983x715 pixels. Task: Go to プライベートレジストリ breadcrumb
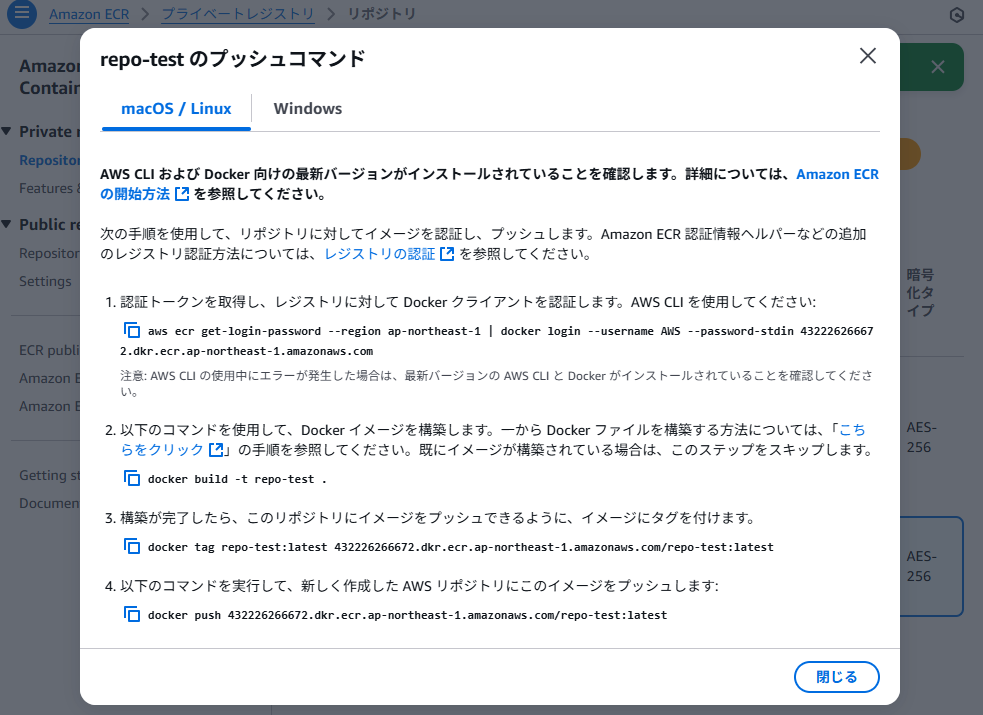coord(238,14)
